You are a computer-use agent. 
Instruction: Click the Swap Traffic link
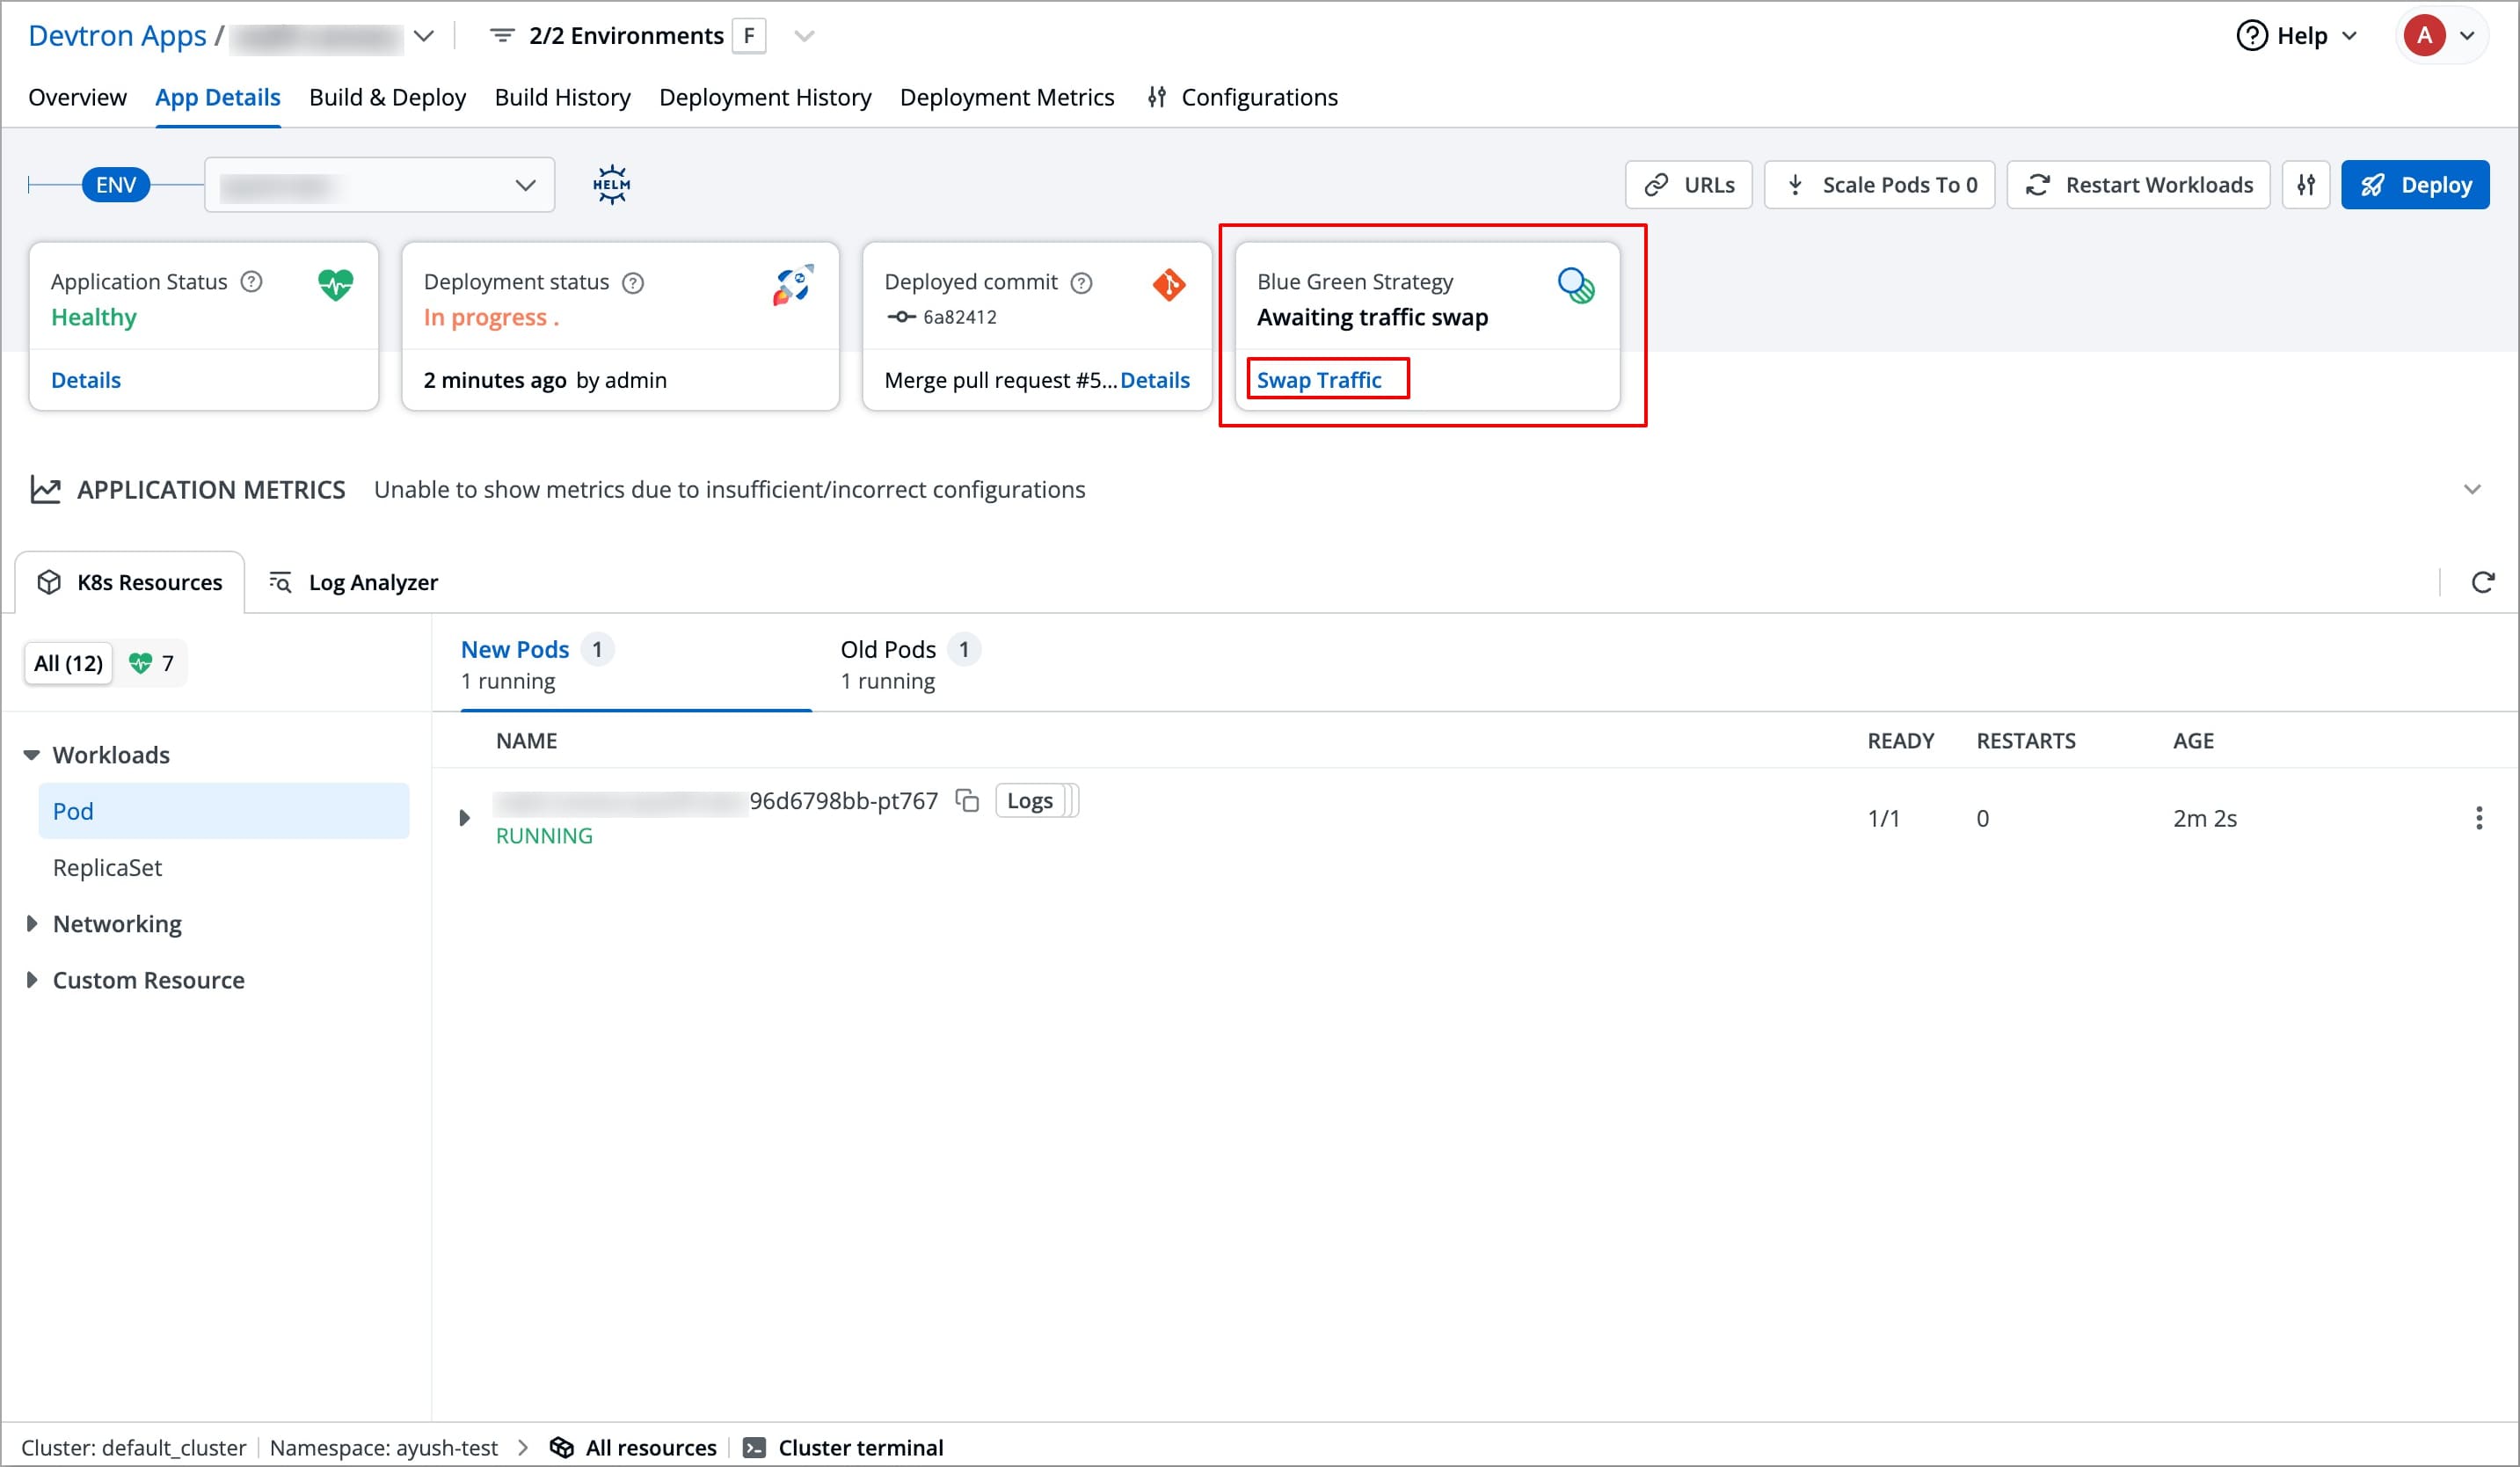[x=1319, y=380]
